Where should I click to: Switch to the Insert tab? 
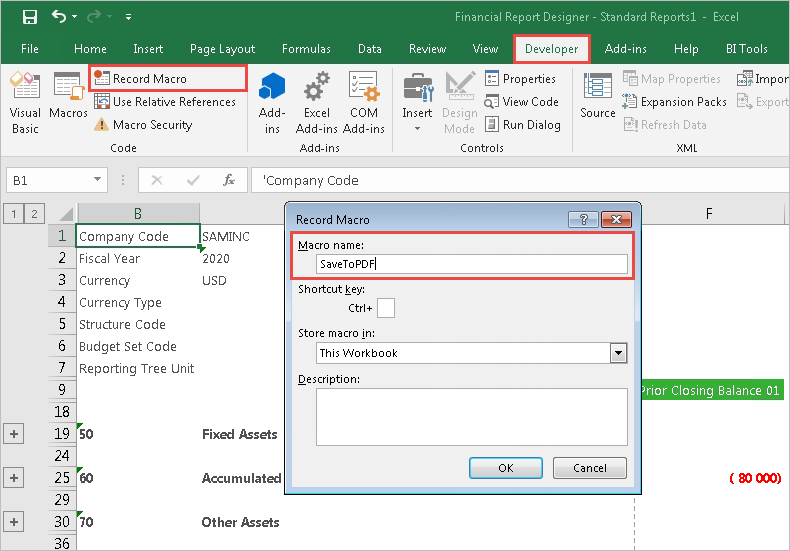click(148, 49)
